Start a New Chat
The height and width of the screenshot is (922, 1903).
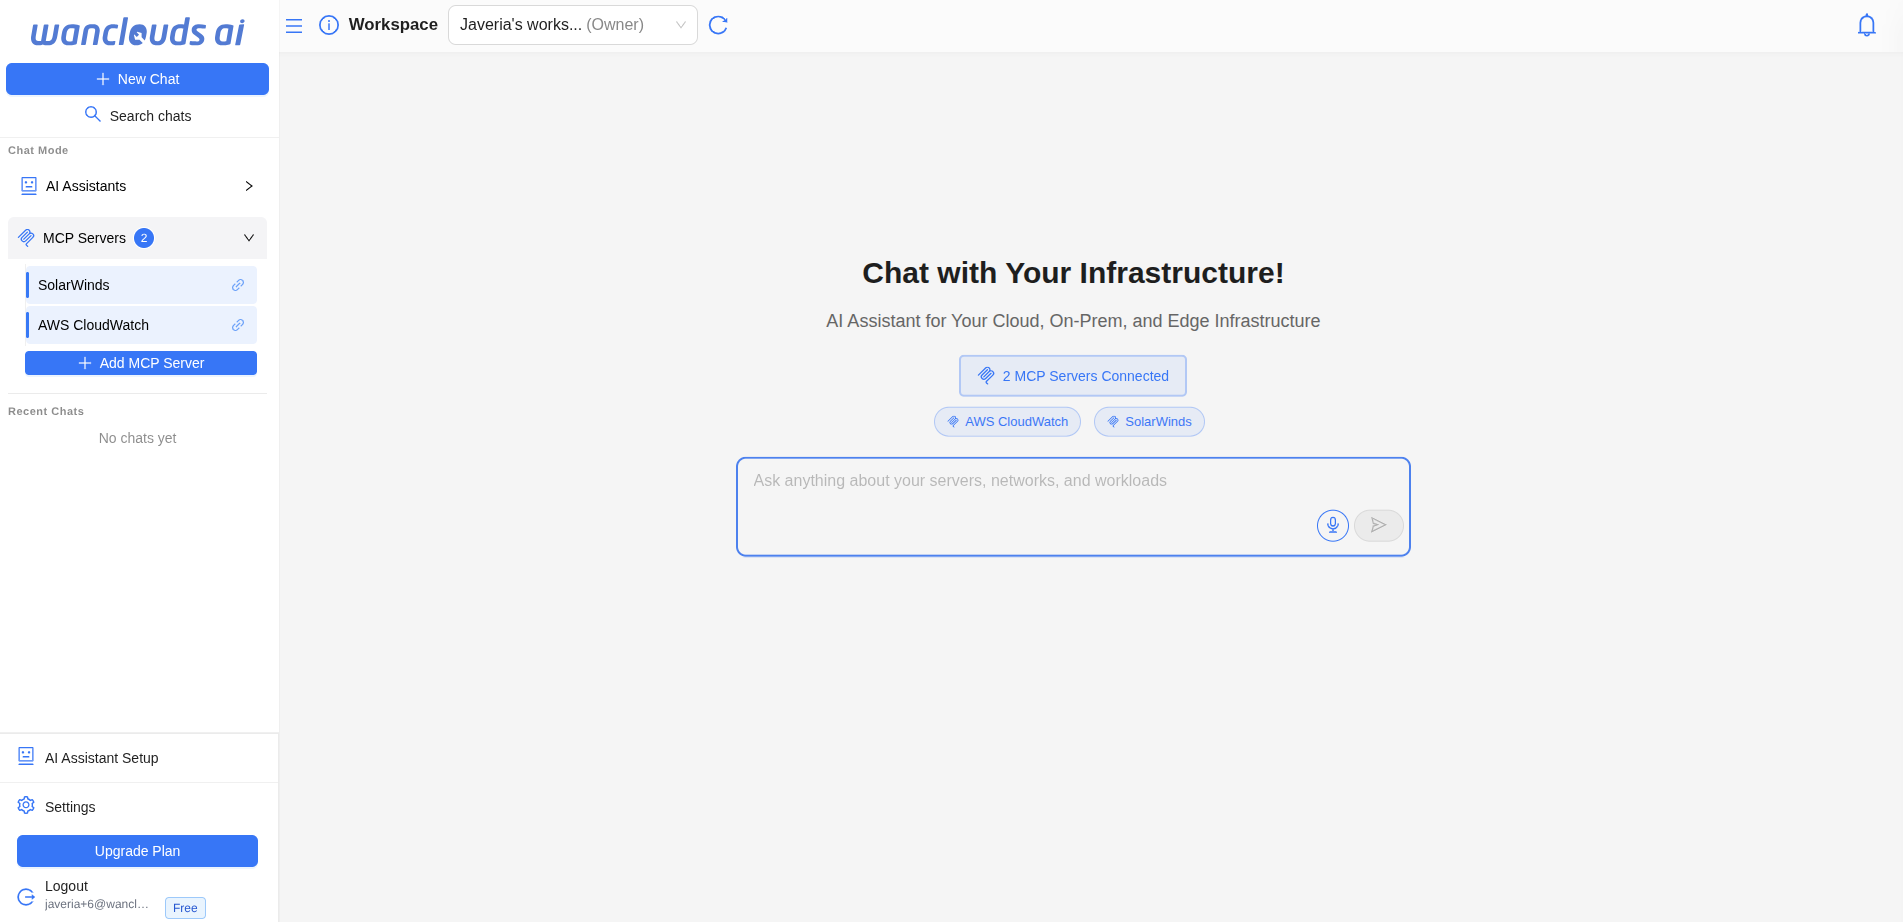click(137, 79)
